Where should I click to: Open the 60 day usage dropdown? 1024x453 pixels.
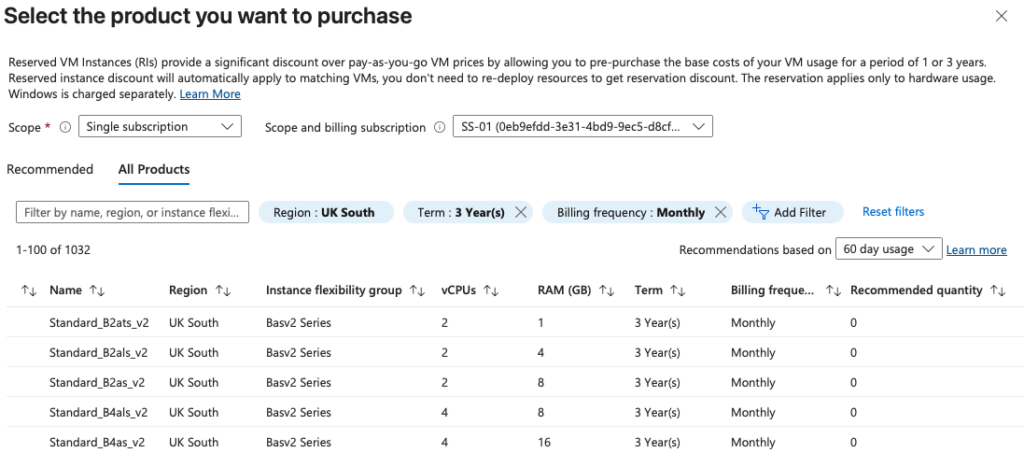pos(889,249)
